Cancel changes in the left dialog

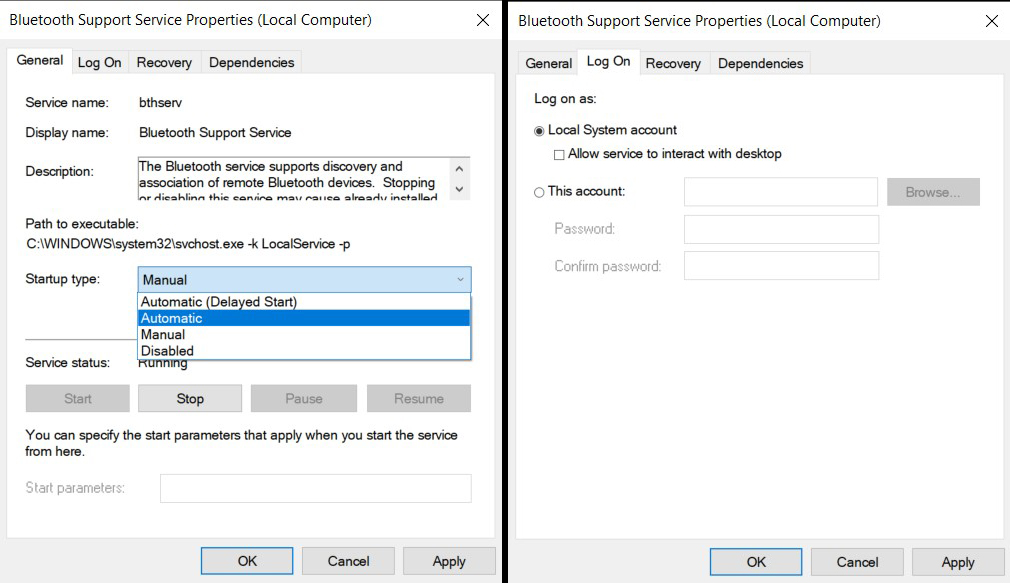coord(348,561)
